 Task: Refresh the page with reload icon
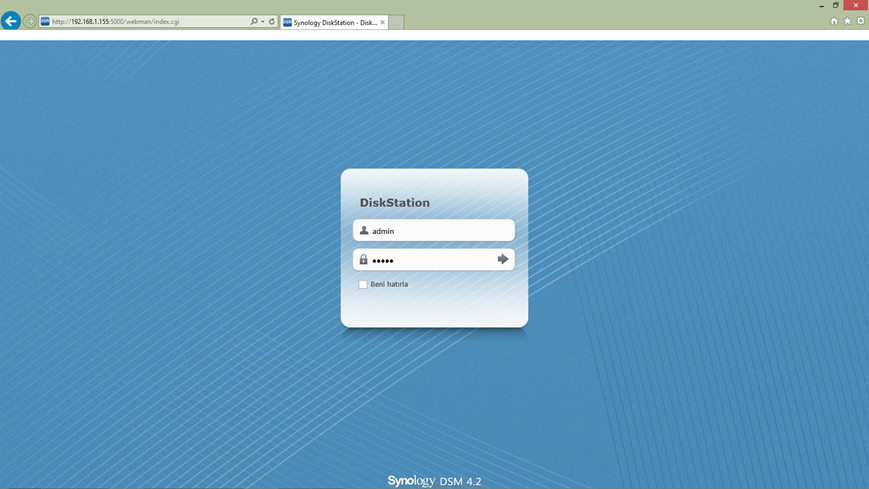(x=272, y=22)
